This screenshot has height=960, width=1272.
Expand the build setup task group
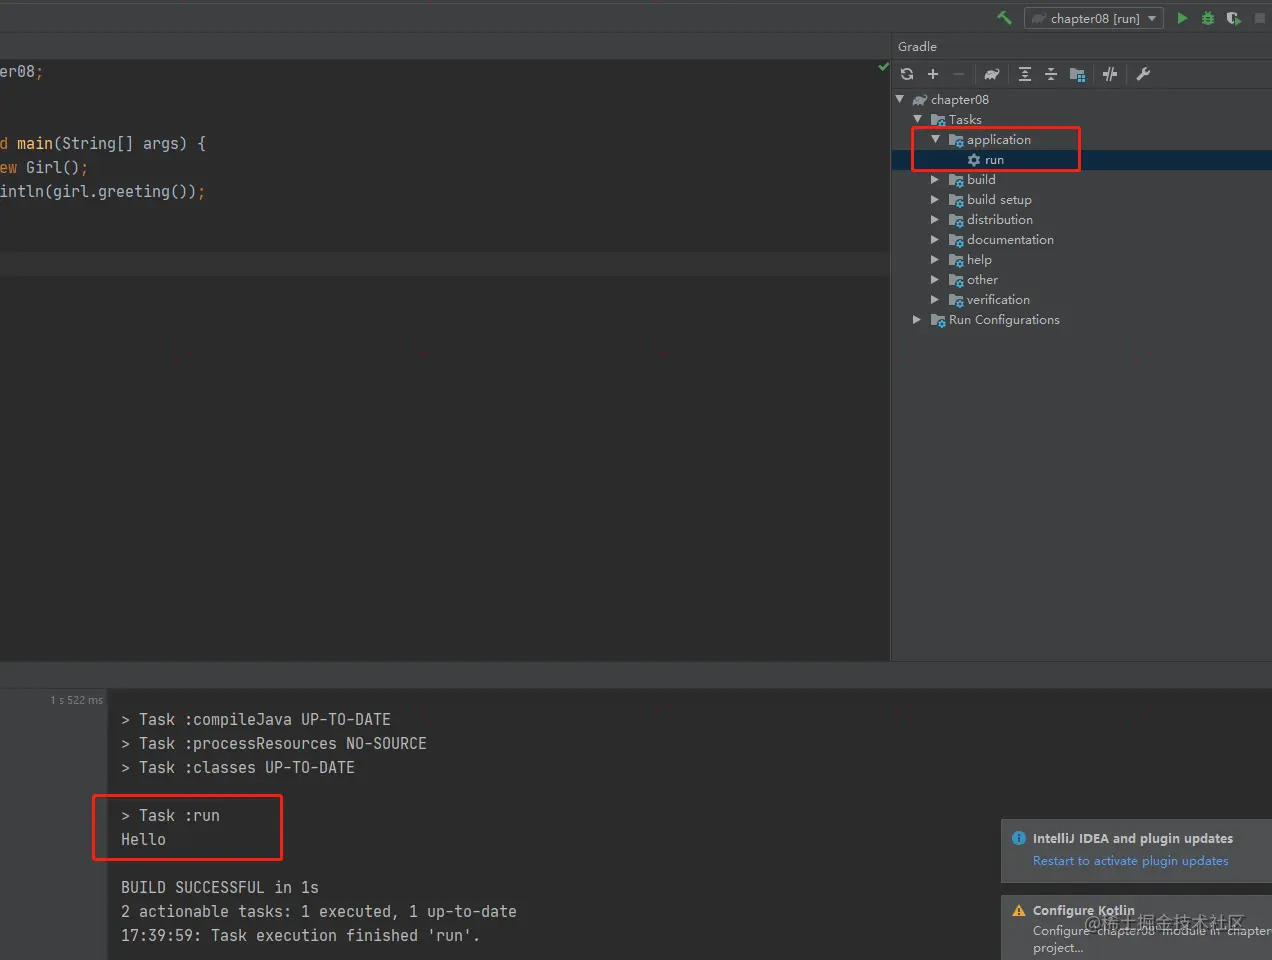(x=935, y=200)
